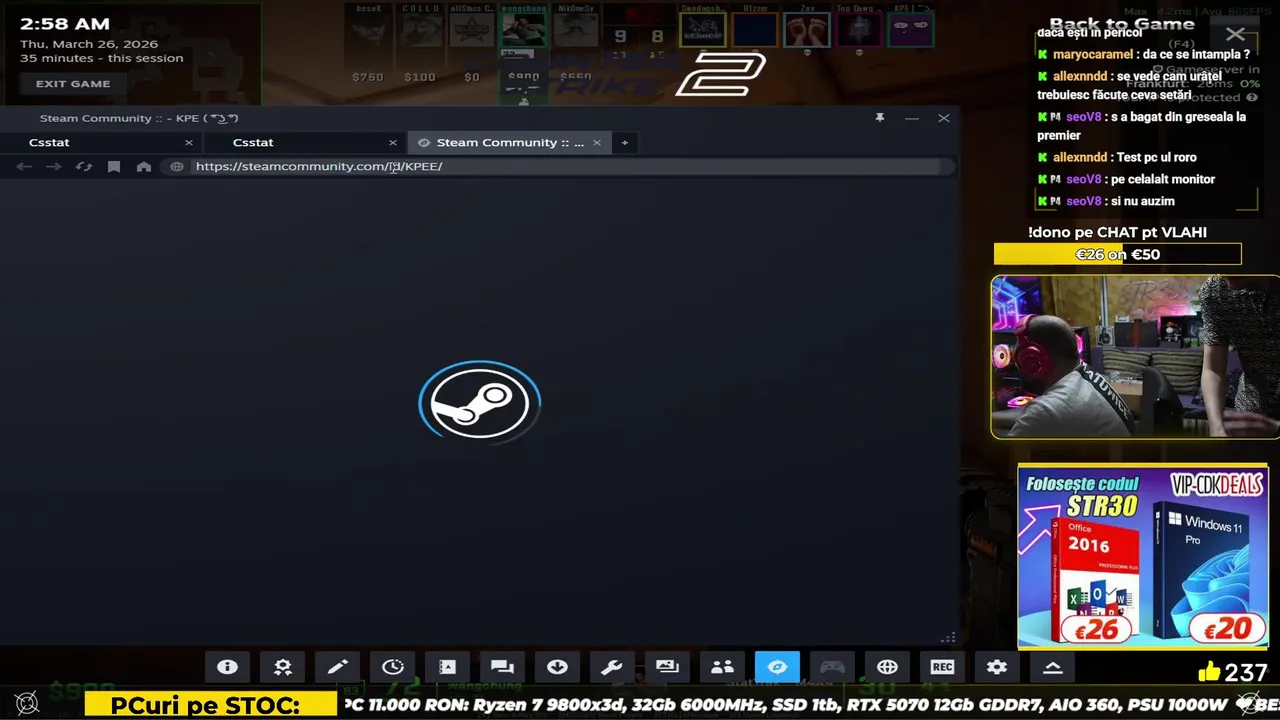Open the notes pencil icon

coord(338,667)
